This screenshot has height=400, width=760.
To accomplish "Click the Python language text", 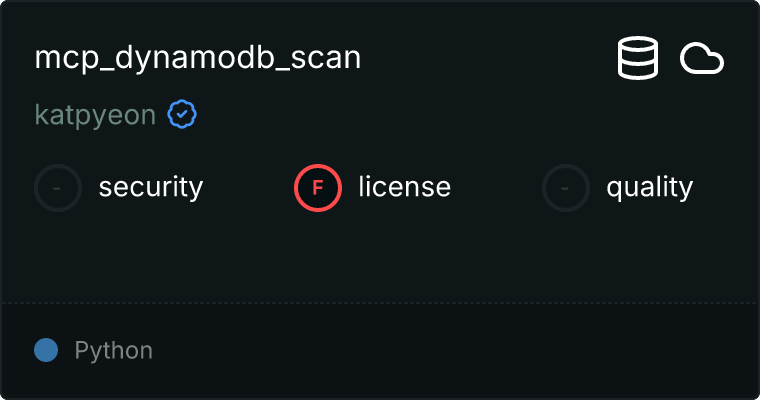I will 113,351.
